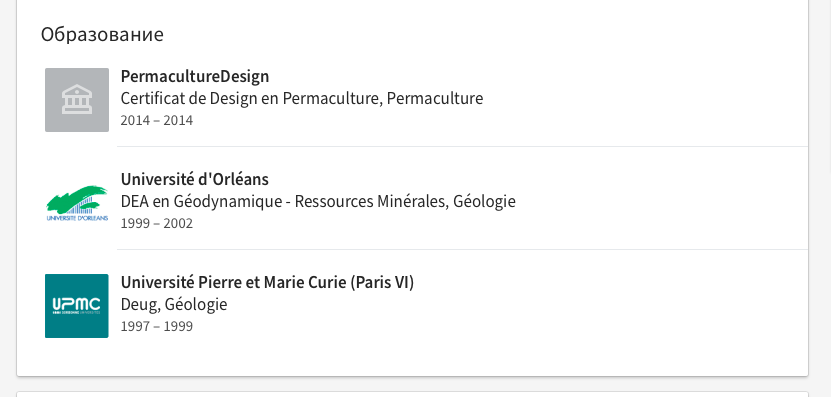Click the 1997 – 1999 date range
831x397 pixels.
pyautogui.click(x=157, y=326)
